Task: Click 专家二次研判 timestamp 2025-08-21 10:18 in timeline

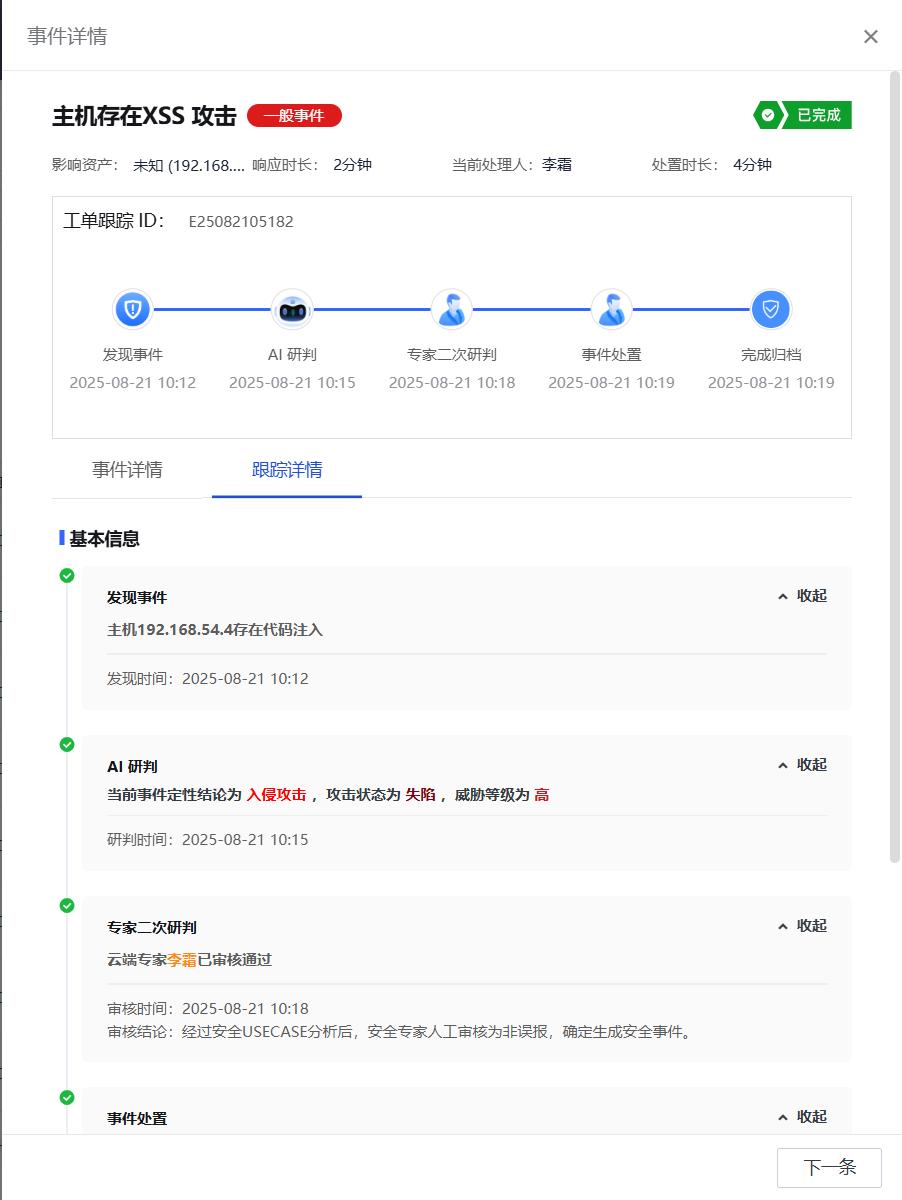Action: pos(452,383)
